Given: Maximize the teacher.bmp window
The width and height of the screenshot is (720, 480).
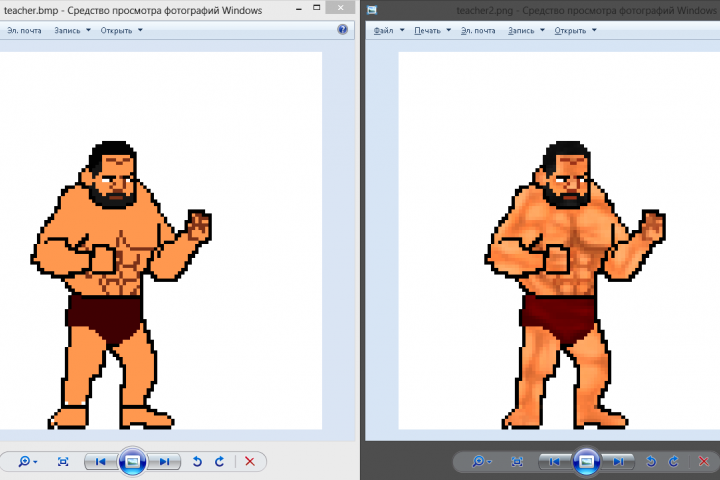Looking at the screenshot, I should 316,7.
